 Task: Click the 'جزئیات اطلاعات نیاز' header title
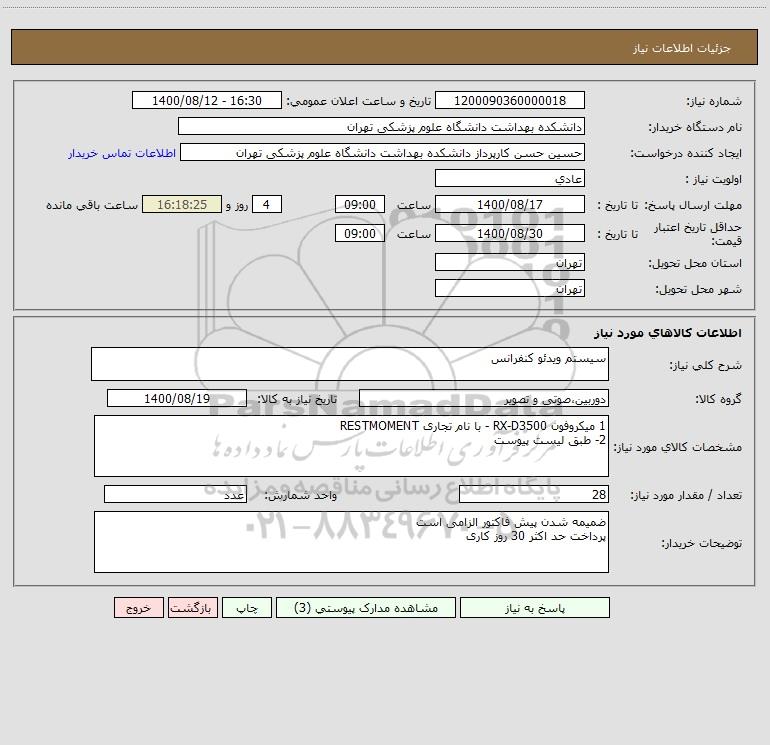tap(682, 48)
